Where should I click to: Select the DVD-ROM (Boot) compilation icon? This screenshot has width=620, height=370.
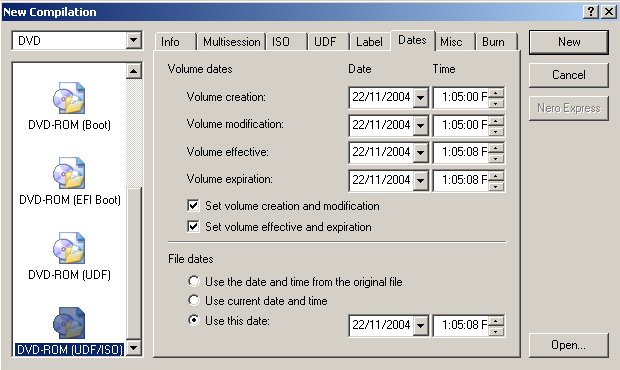[69, 98]
